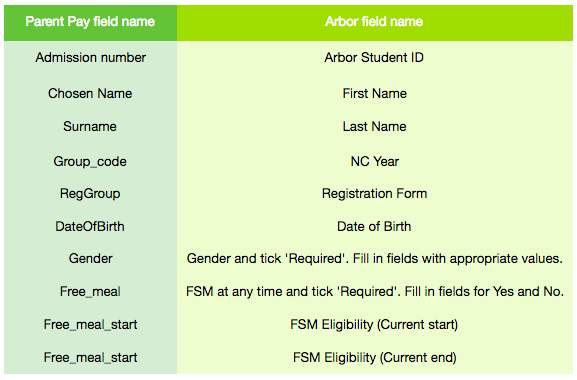
Task: Click the 'NC Year' cell
Action: pyautogui.click(x=375, y=161)
